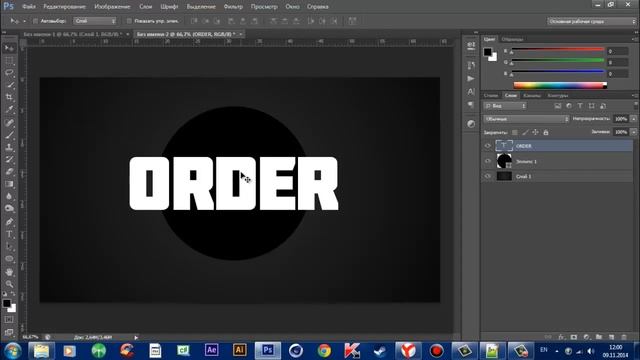The height and width of the screenshot is (360, 640).
Task: Open the opacity slider arrow
Action: 633,119
